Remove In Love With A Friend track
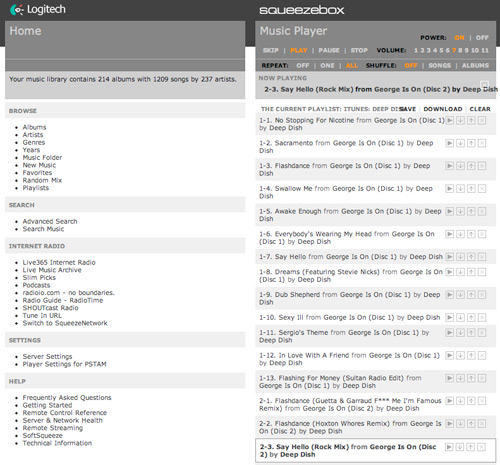Screen dimensions: 500x465 [482, 356]
